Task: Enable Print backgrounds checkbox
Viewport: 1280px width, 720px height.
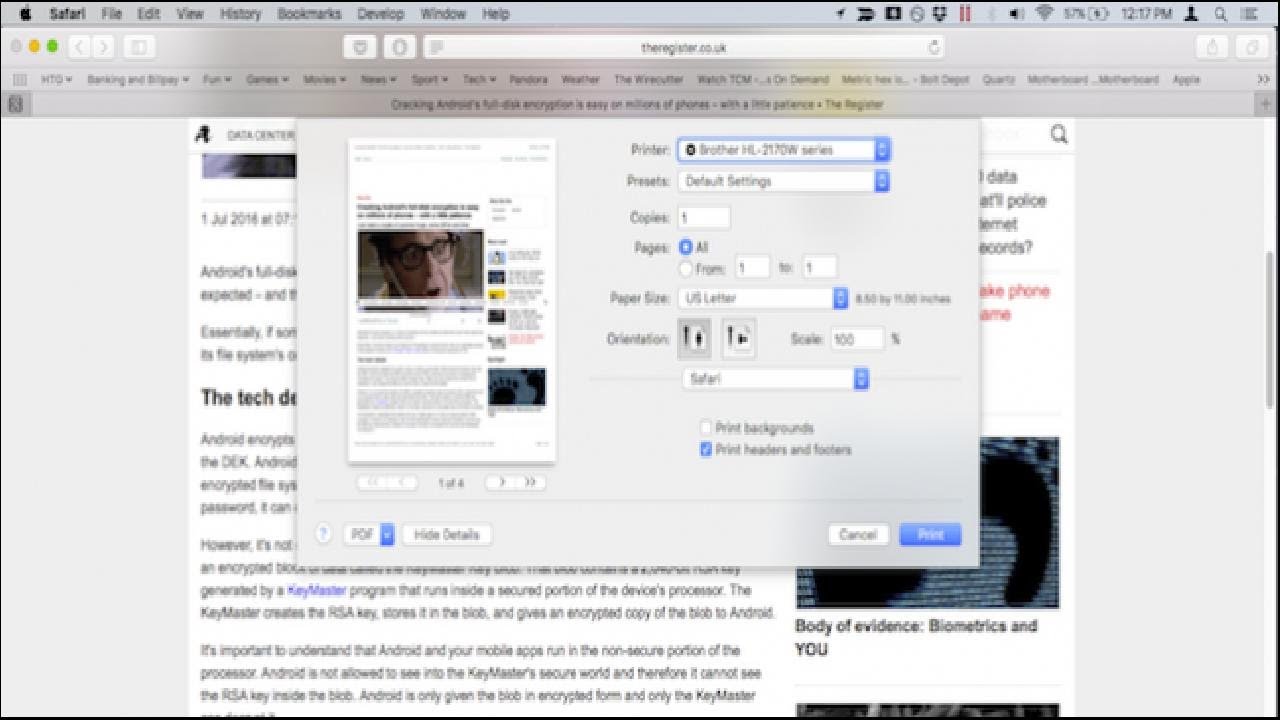Action: pyautogui.click(x=706, y=428)
